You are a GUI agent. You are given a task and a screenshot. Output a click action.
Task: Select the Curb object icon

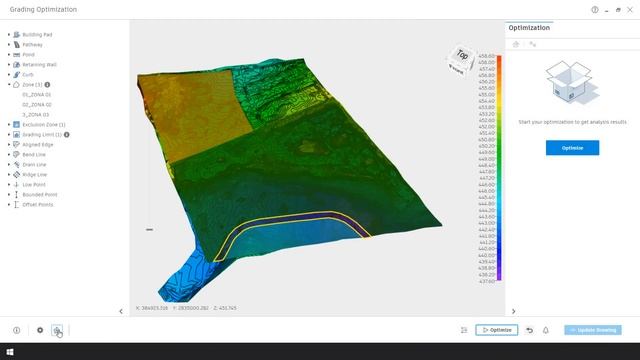(x=17, y=75)
